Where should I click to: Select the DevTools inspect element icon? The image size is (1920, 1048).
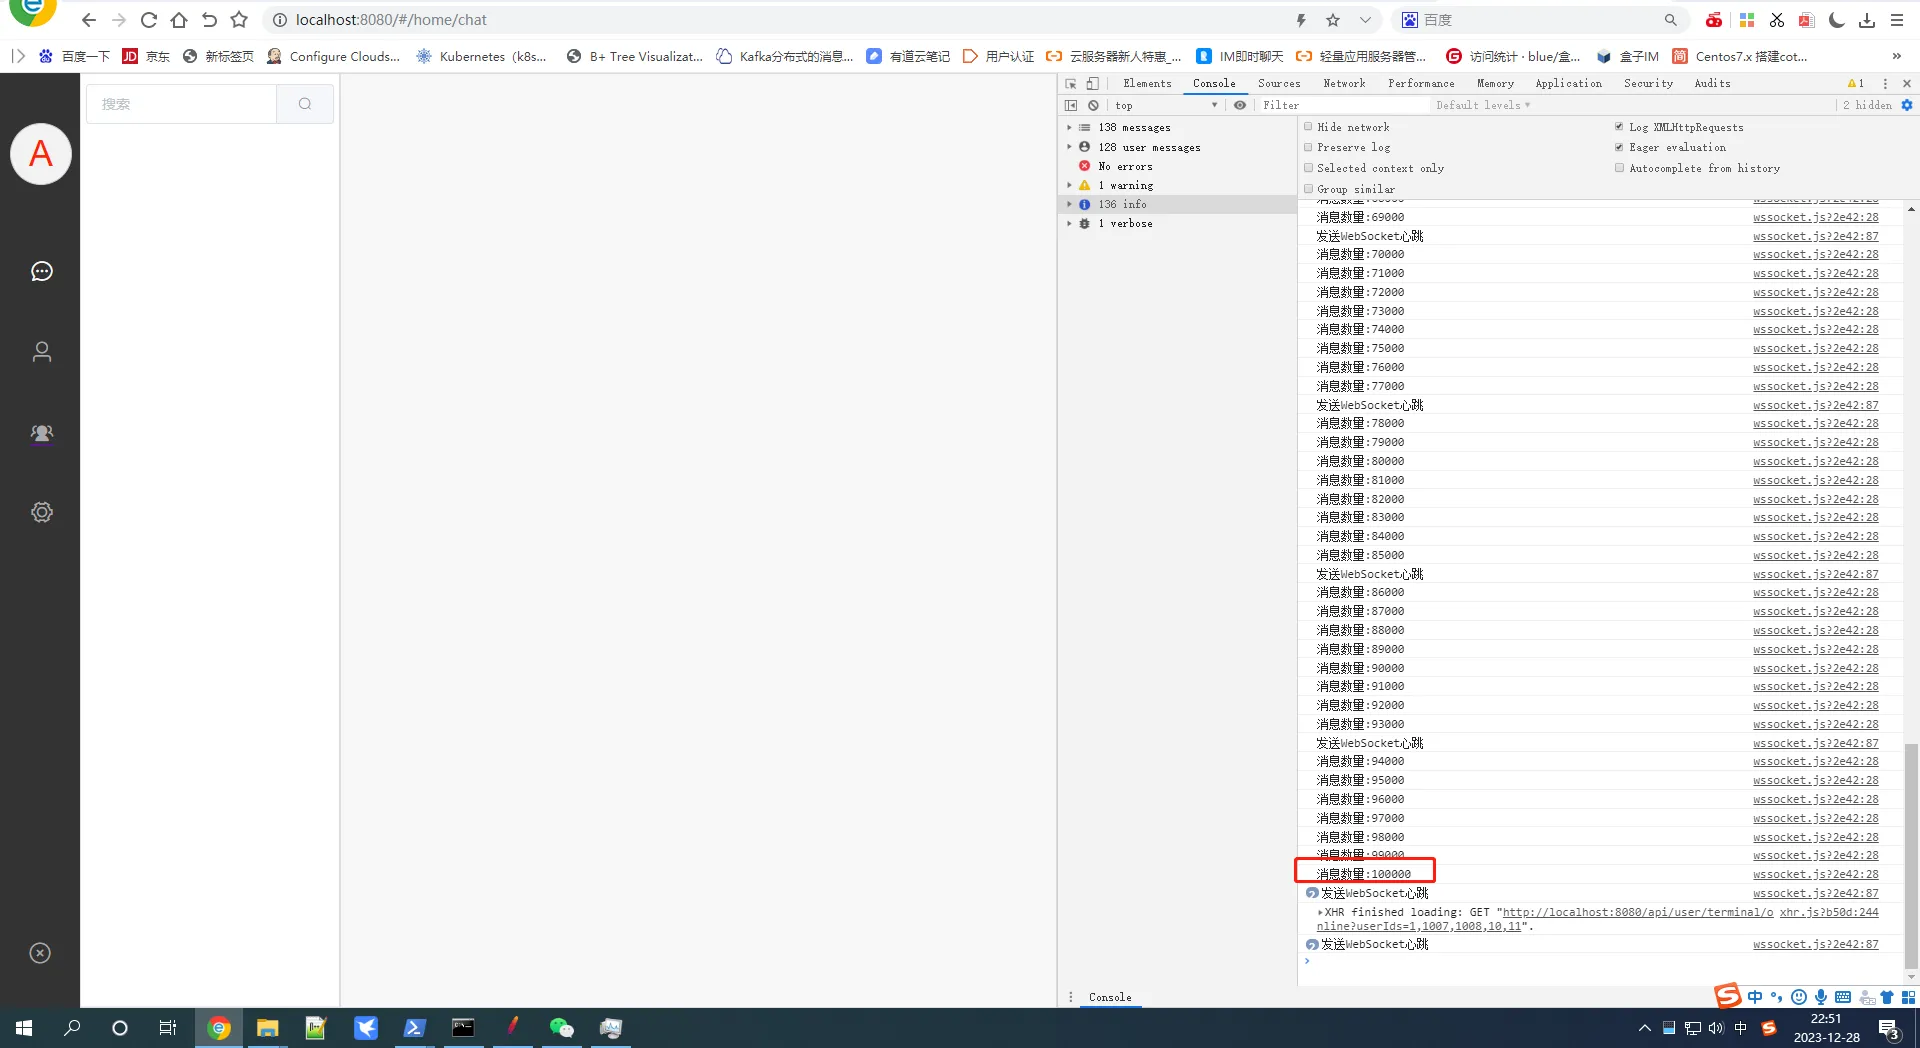pyautogui.click(x=1071, y=84)
